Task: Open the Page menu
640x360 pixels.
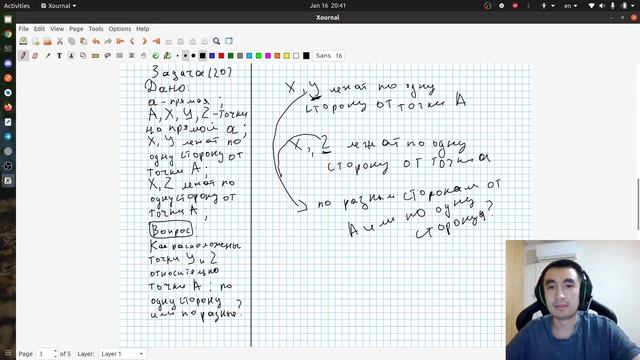Action: (76, 29)
